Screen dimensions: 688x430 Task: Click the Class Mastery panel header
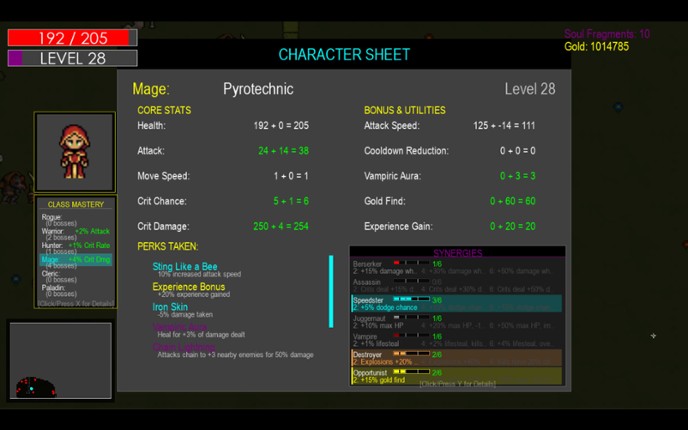click(x=75, y=204)
